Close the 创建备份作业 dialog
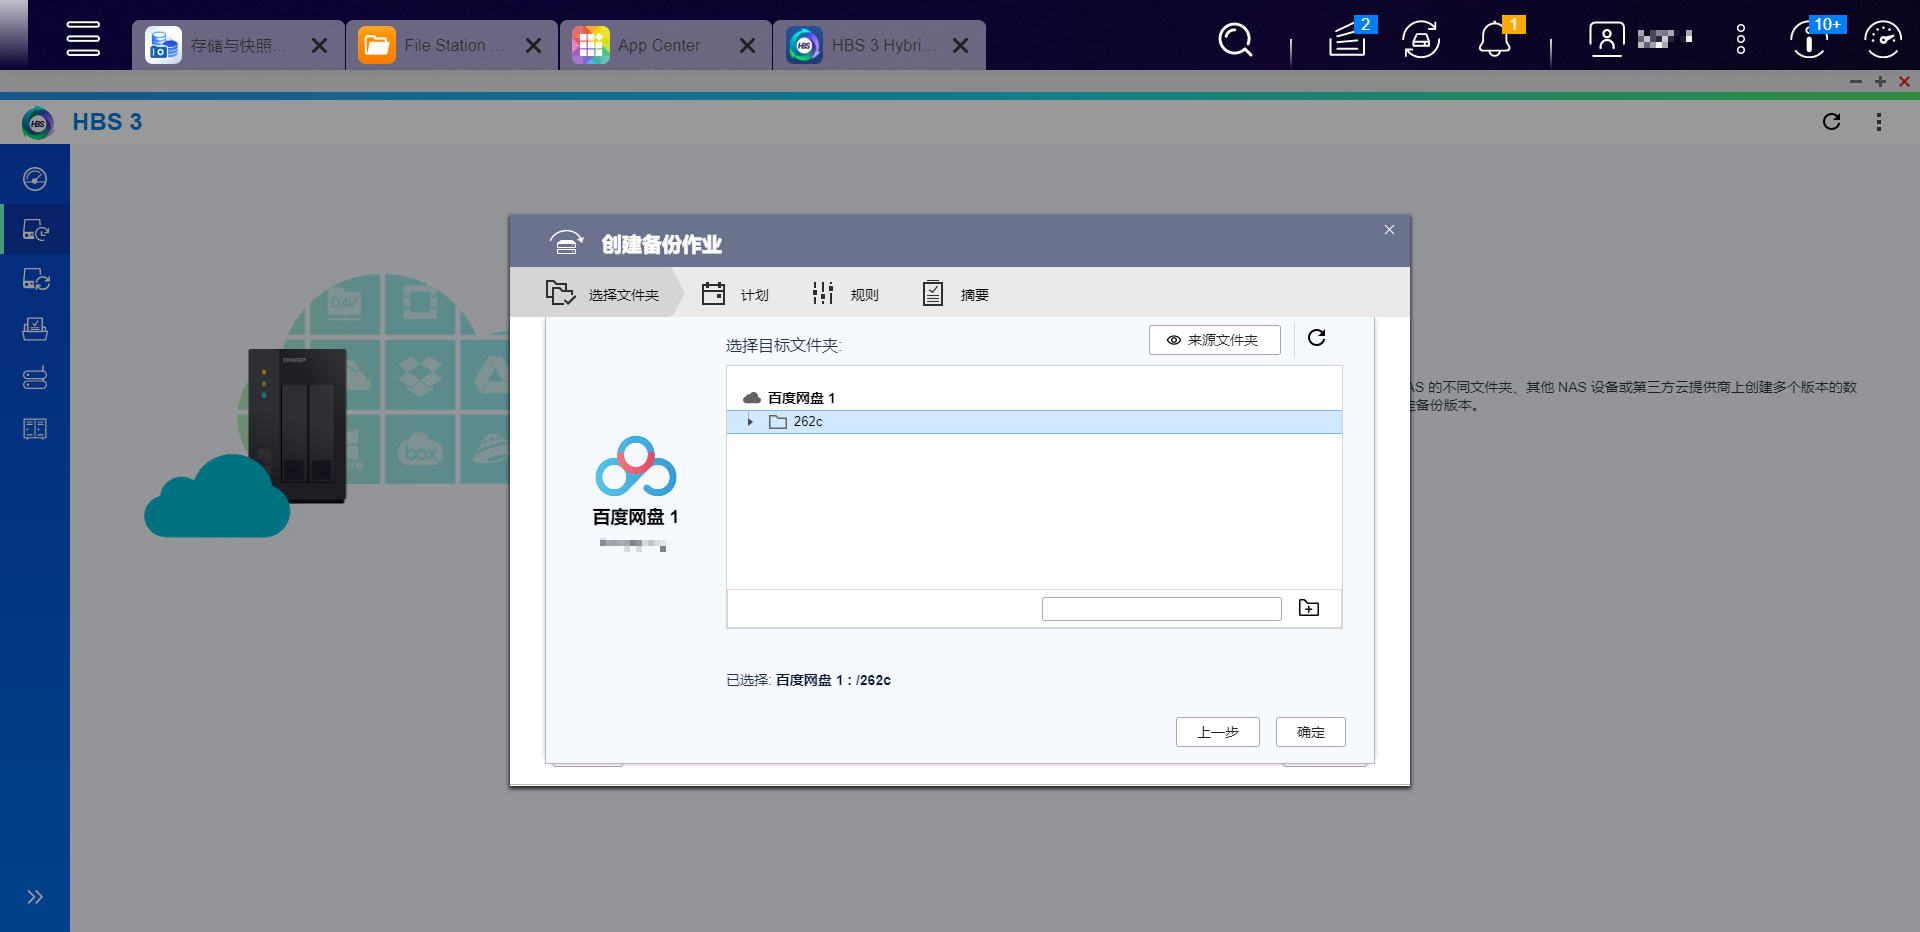This screenshot has height=932, width=1920. 1389,230
